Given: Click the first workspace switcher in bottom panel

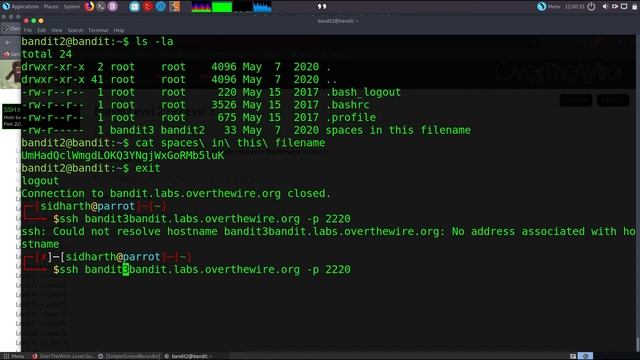Looking at the screenshot, I should [573, 356].
